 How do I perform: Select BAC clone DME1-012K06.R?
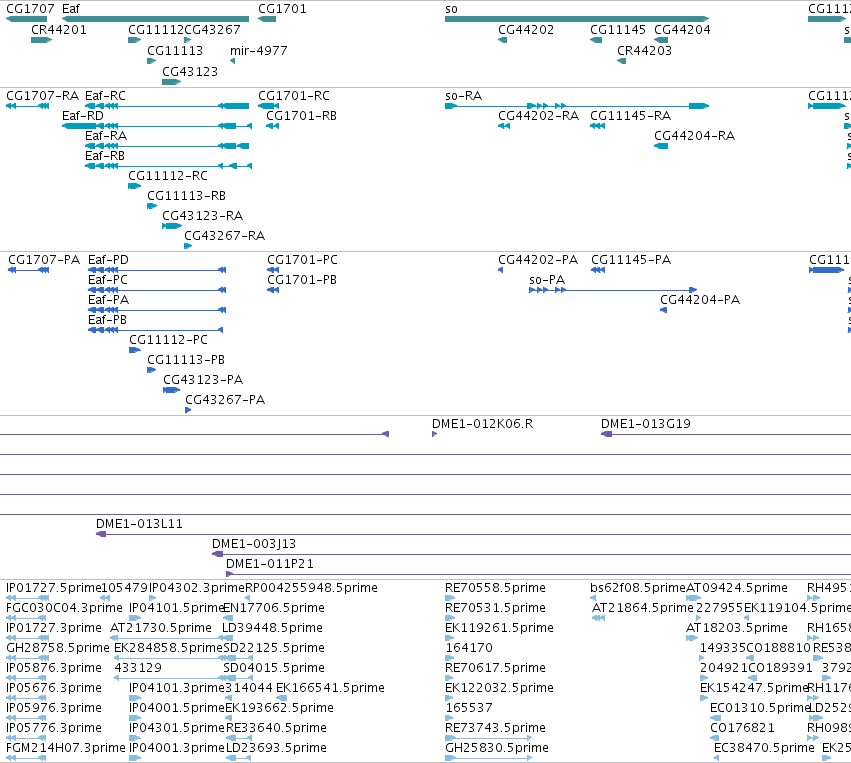tap(482, 424)
